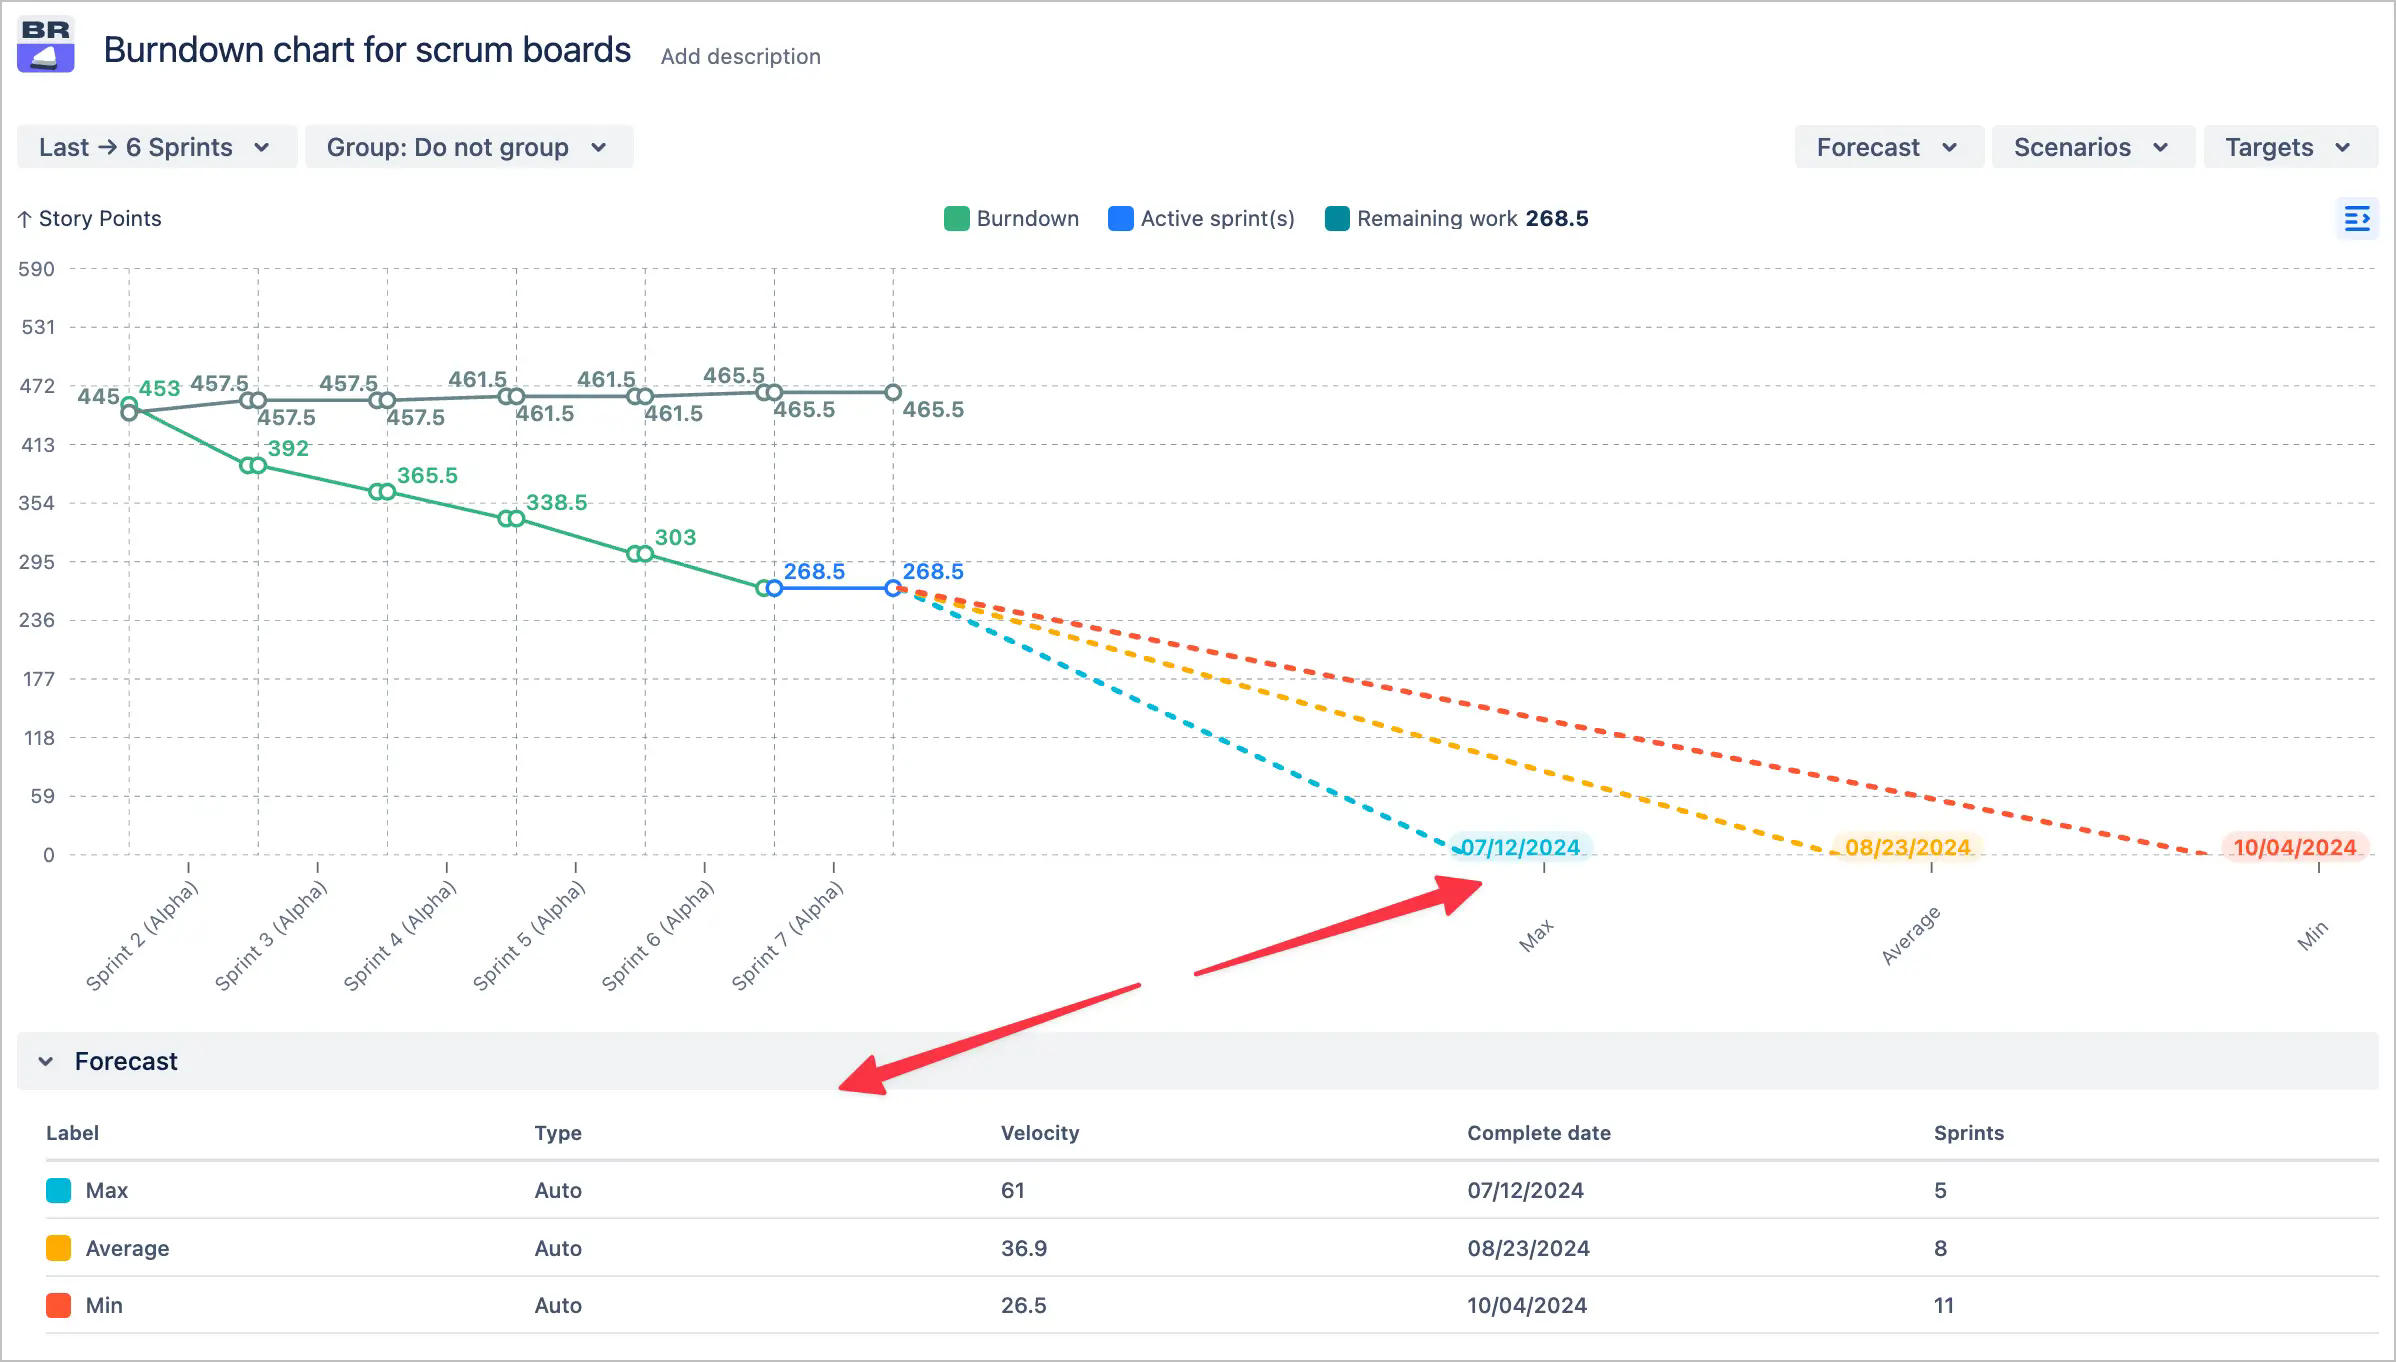Click the 303 burndown data point label
The image size is (2396, 1362).
pyautogui.click(x=675, y=537)
